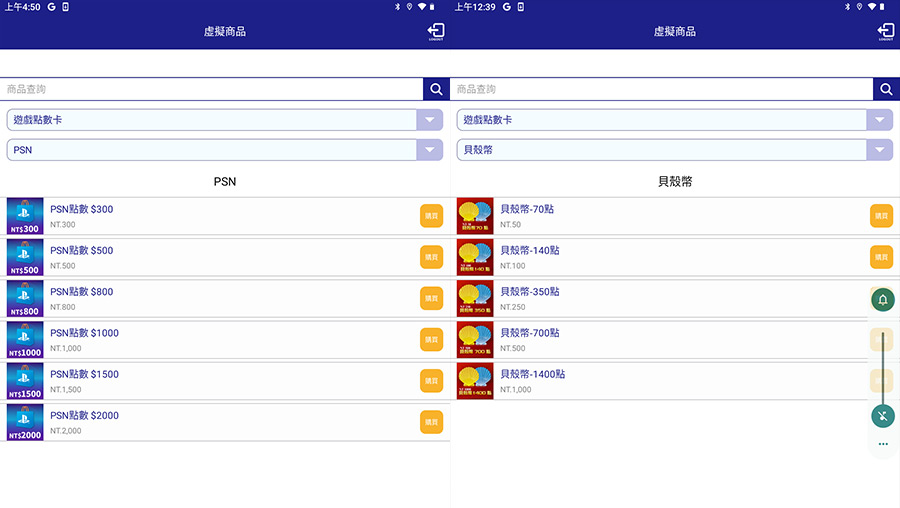Screen dimensions: 900x508
Task: Click the 貝殼幣 section heading
Action: tap(675, 181)
